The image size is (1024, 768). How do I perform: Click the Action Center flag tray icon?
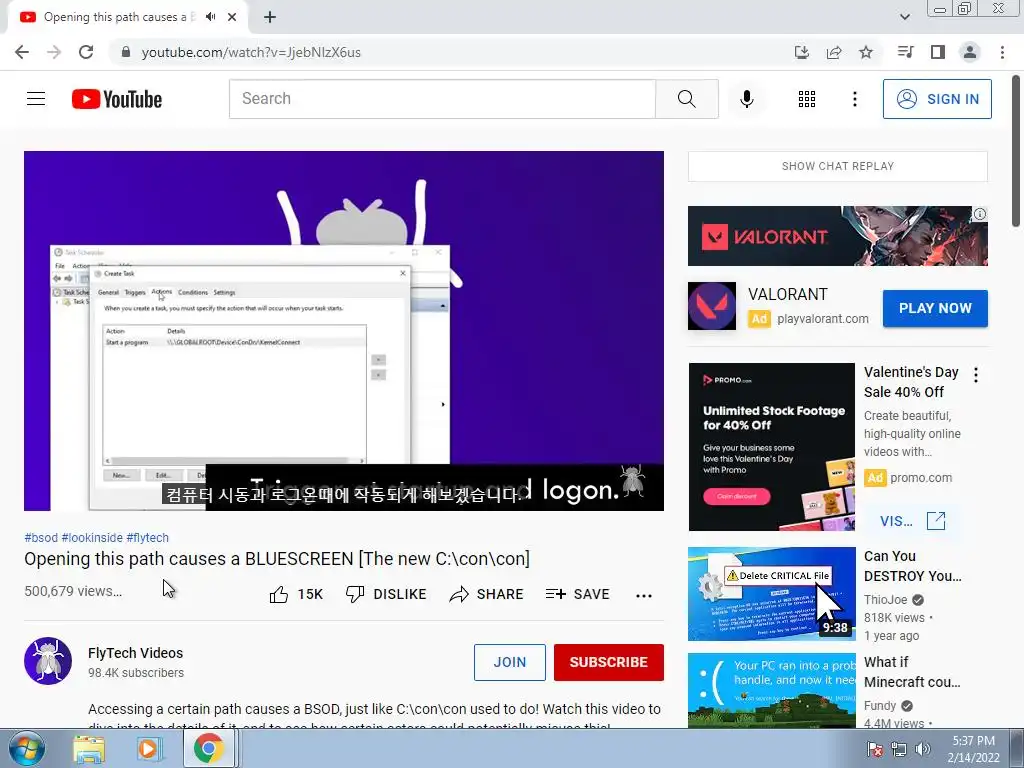click(874, 749)
